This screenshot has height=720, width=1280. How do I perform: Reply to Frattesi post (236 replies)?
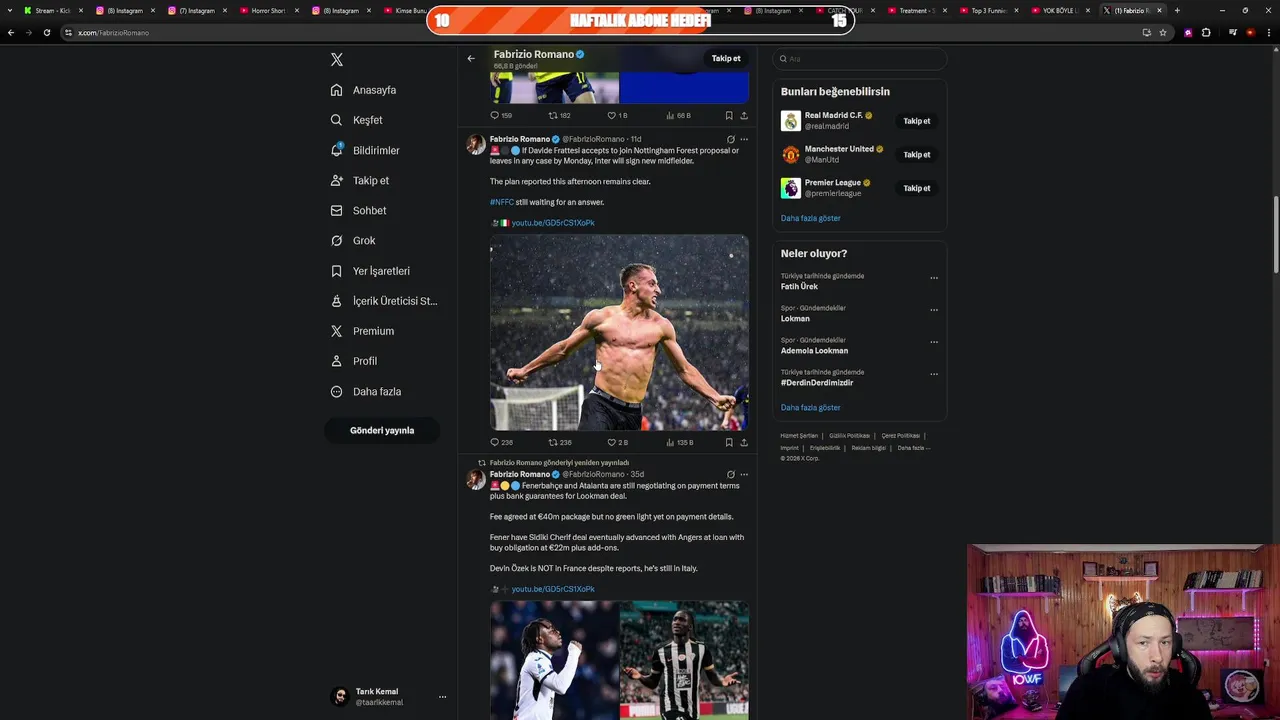click(x=501, y=442)
